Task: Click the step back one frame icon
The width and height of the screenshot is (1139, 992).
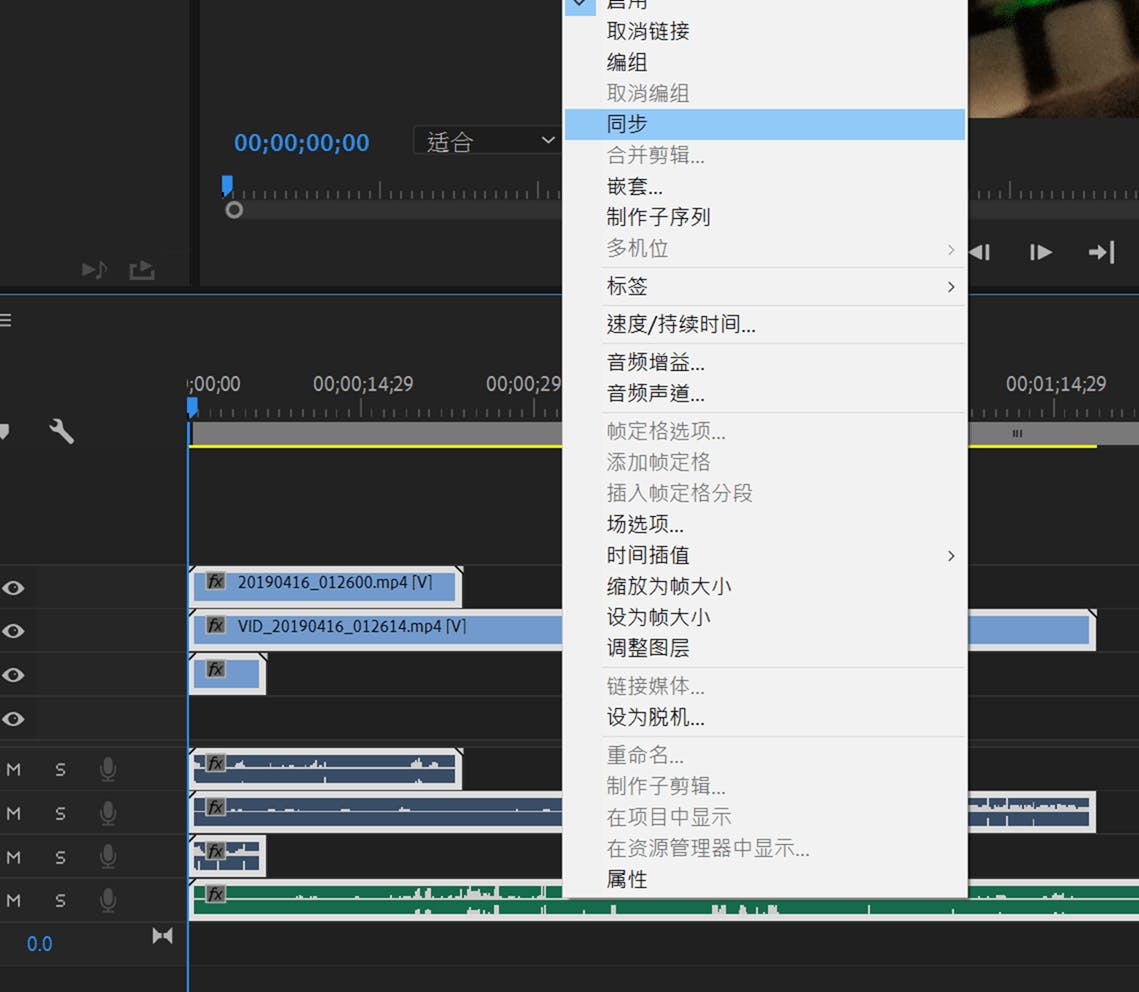Action: 978,252
